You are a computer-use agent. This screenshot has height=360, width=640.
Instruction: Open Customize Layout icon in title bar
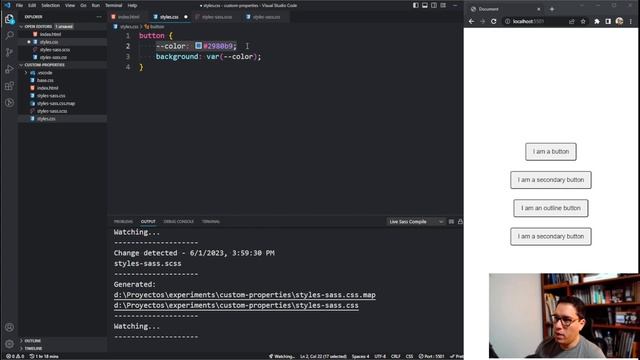point(443,5)
